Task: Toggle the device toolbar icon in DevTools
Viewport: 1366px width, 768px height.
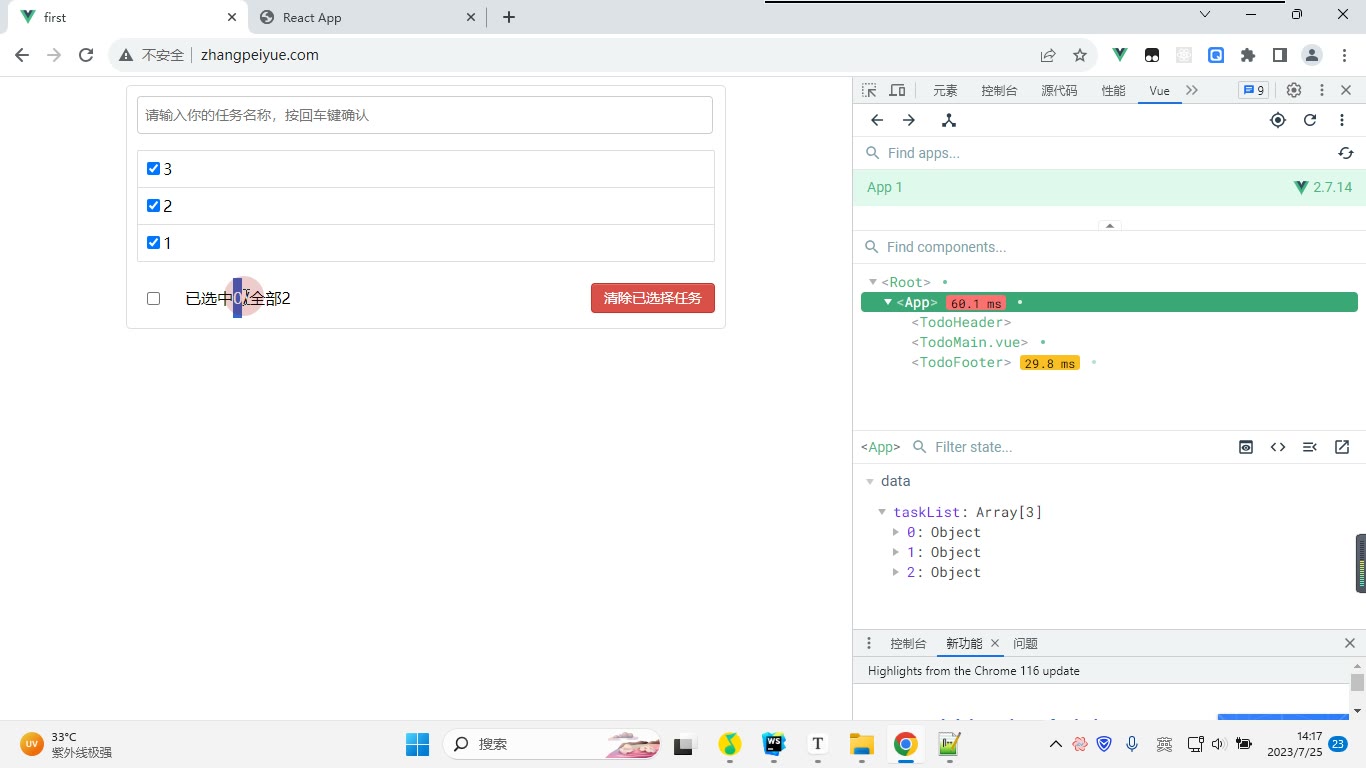Action: point(897,90)
